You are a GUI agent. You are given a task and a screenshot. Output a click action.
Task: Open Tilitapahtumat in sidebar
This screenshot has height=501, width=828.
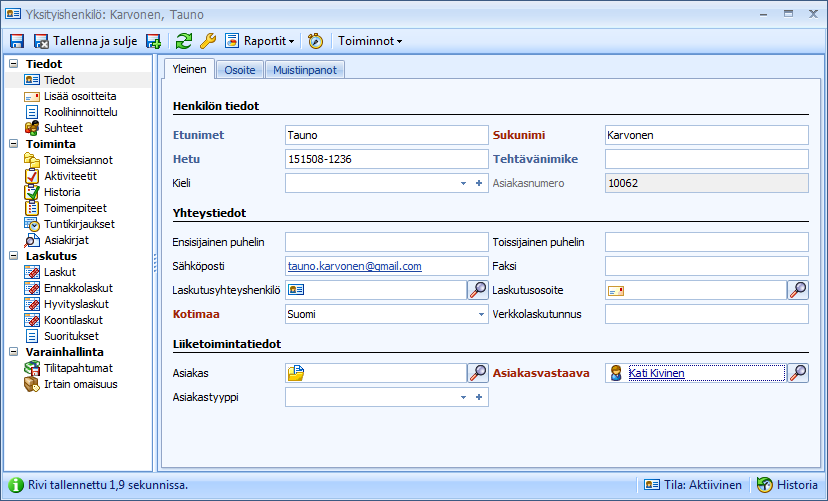tap(68, 368)
